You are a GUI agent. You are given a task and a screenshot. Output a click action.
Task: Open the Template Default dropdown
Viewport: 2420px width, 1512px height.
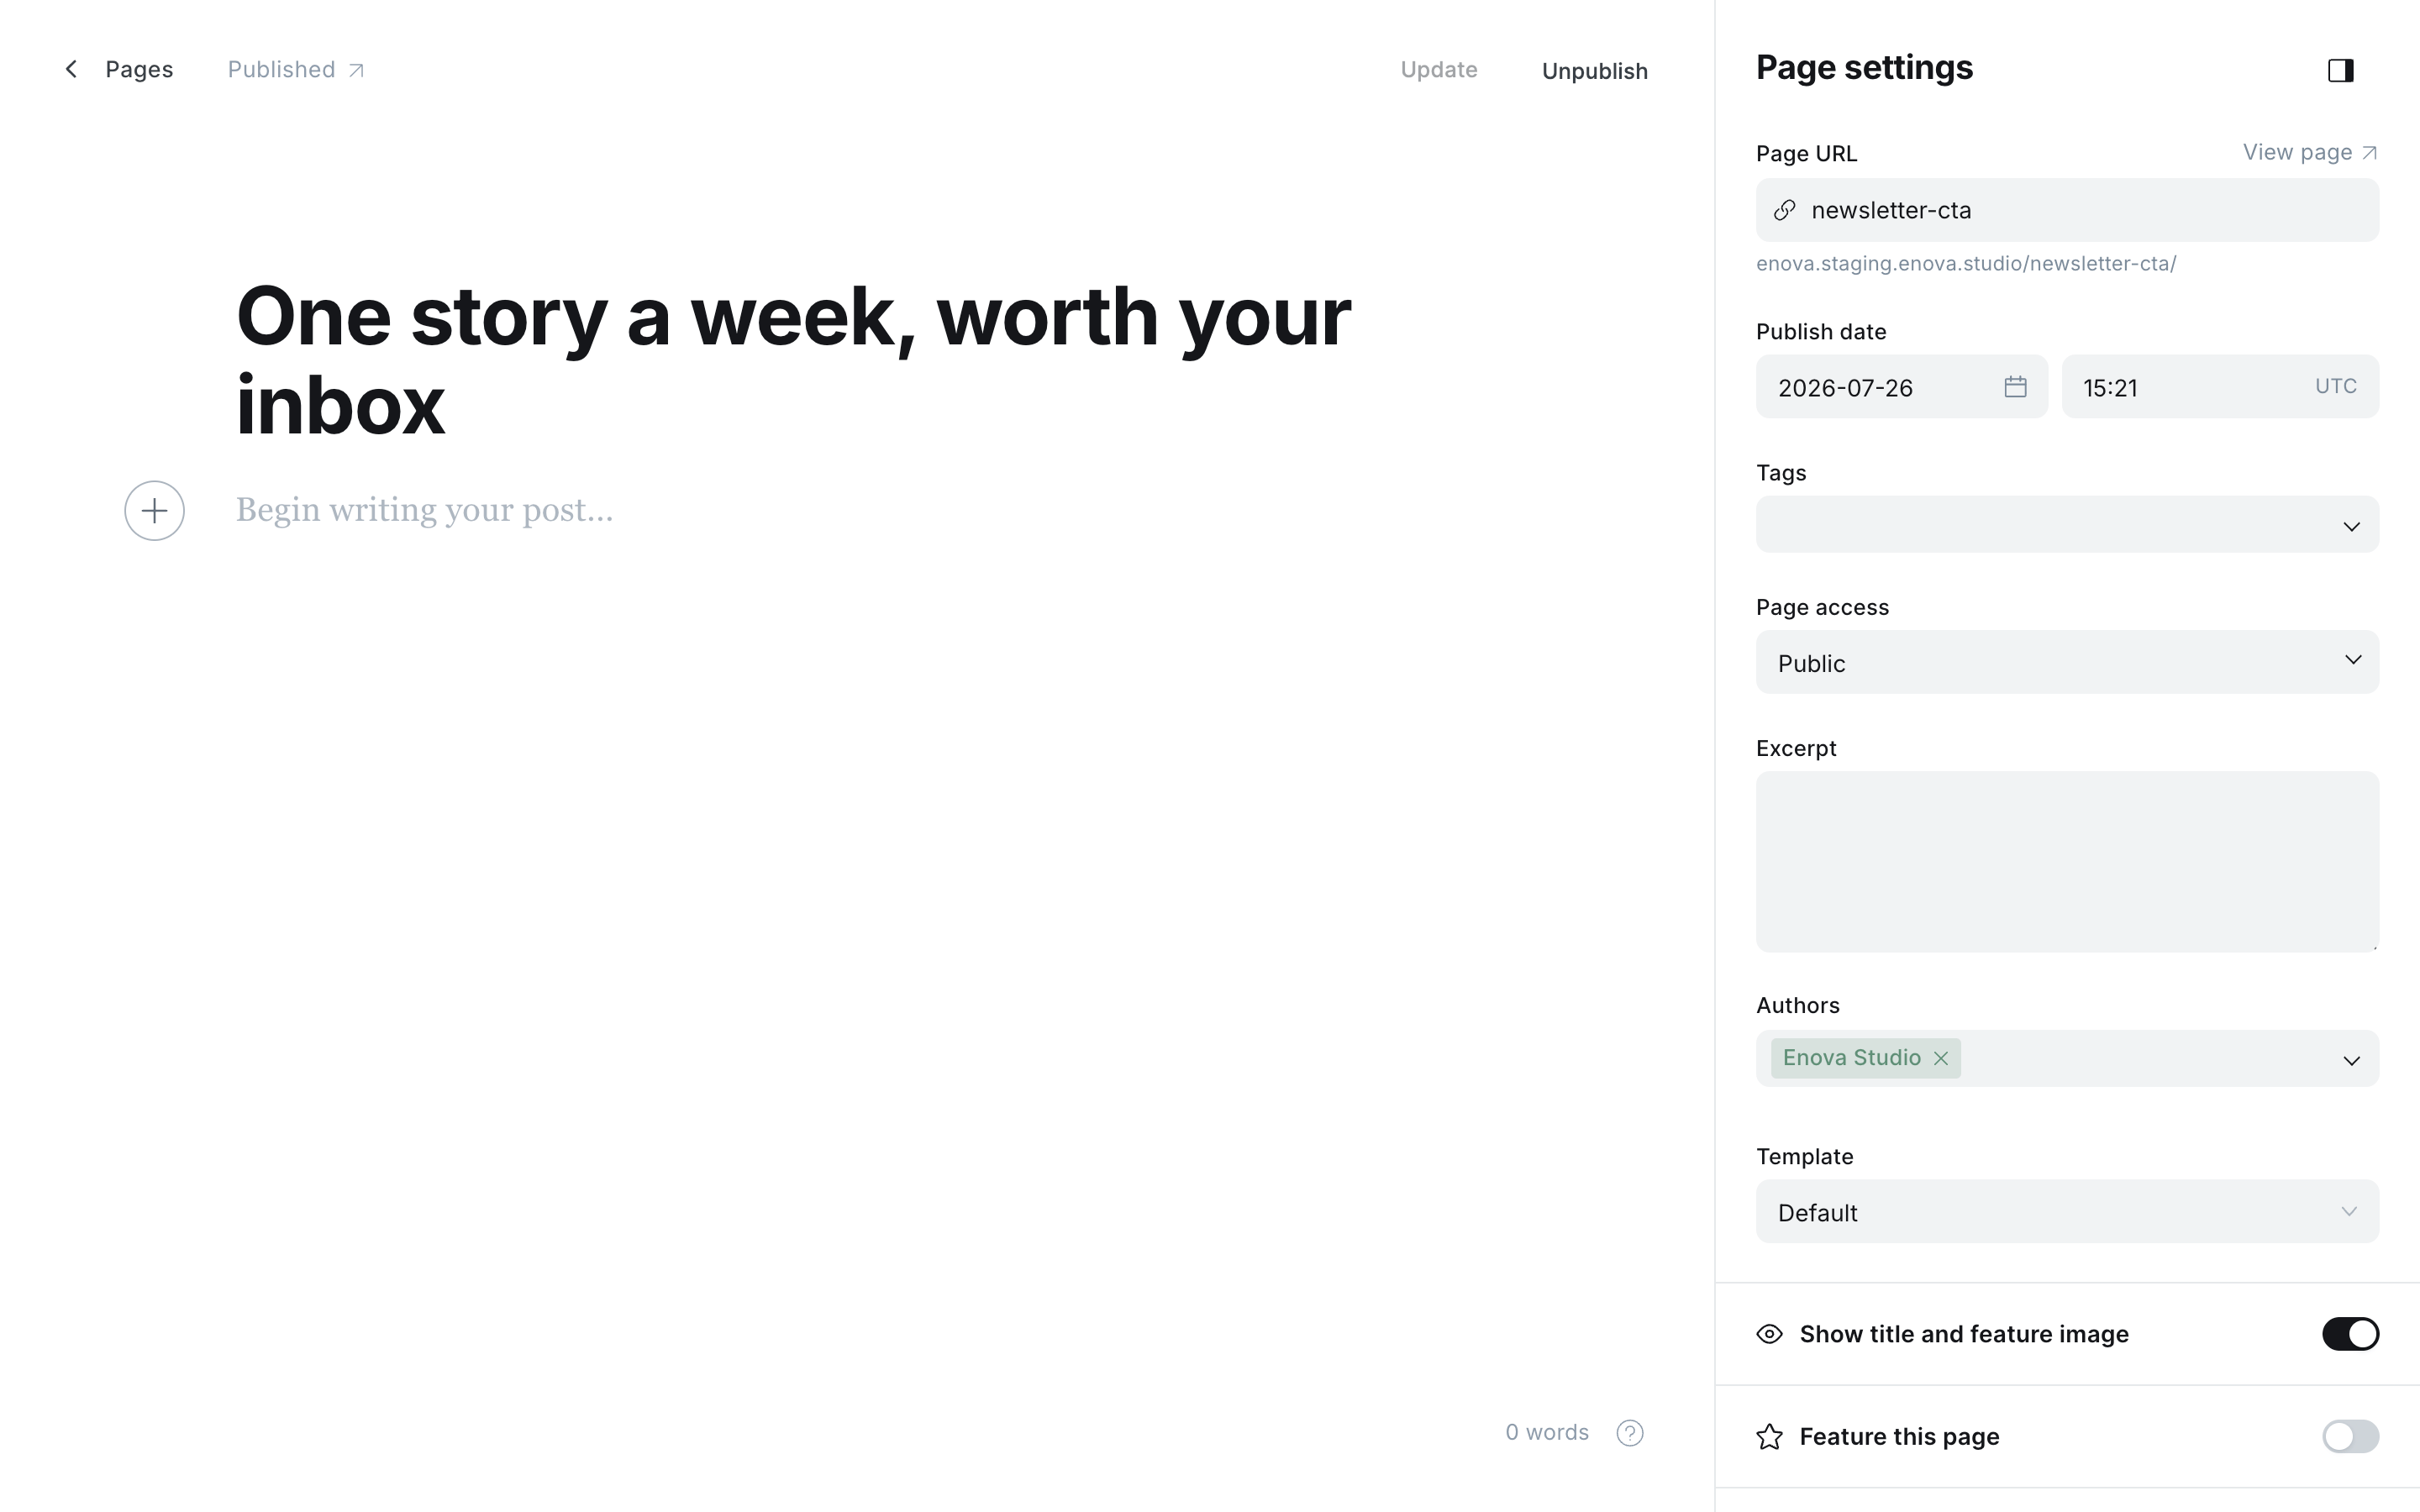pos(2067,1211)
